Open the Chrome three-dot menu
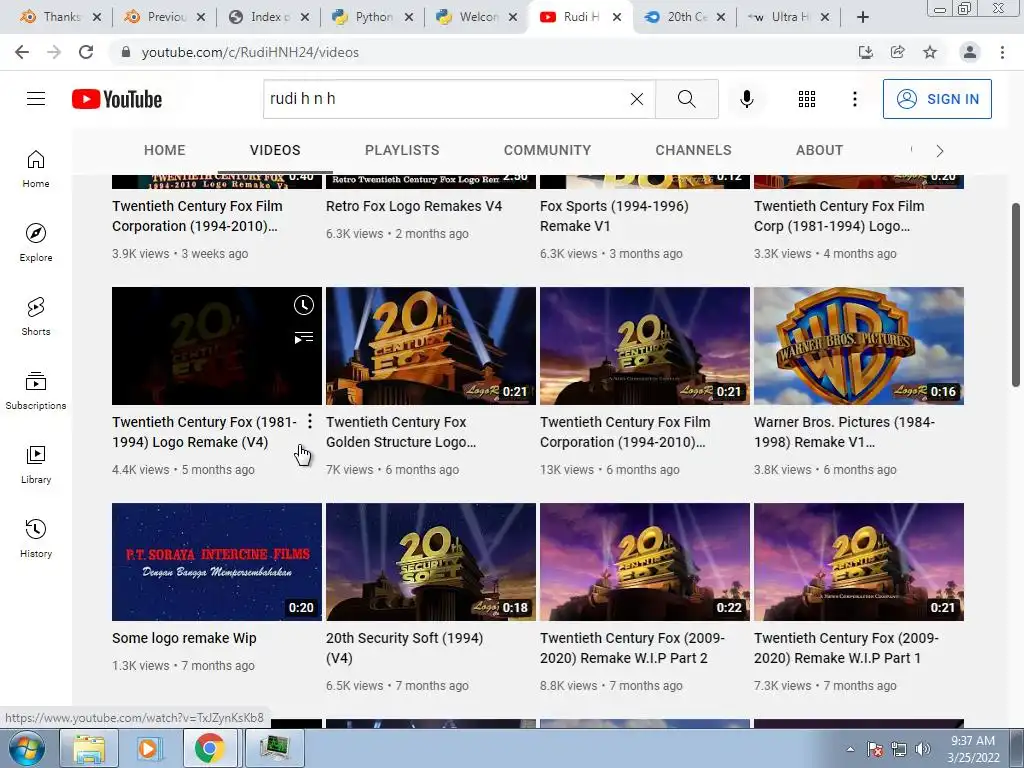This screenshot has width=1024, height=768. click(x=1002, y=52)
